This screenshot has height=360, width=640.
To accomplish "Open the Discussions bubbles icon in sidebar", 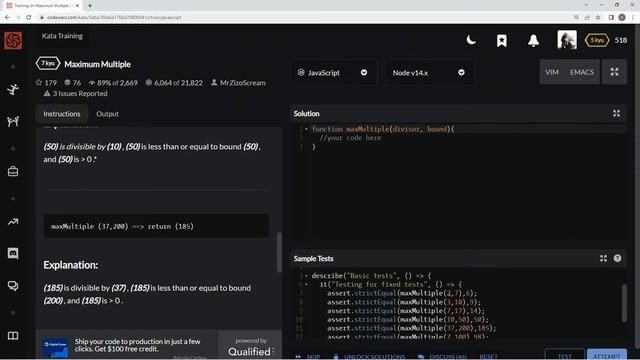I will (x=13, y=286).
